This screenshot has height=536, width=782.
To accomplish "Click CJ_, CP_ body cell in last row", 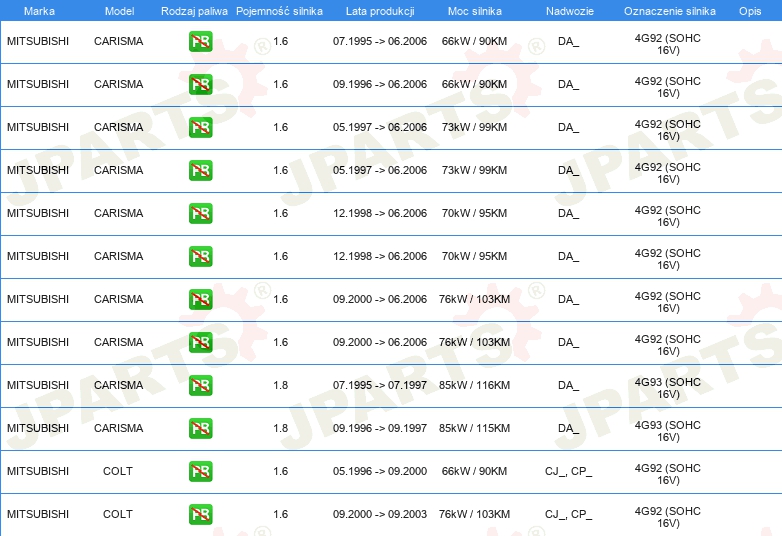I will (568, 514).
